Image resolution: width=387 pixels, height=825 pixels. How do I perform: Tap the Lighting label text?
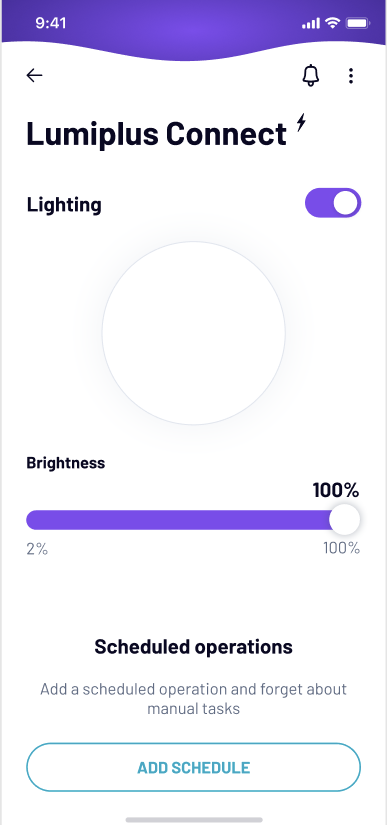64,204
